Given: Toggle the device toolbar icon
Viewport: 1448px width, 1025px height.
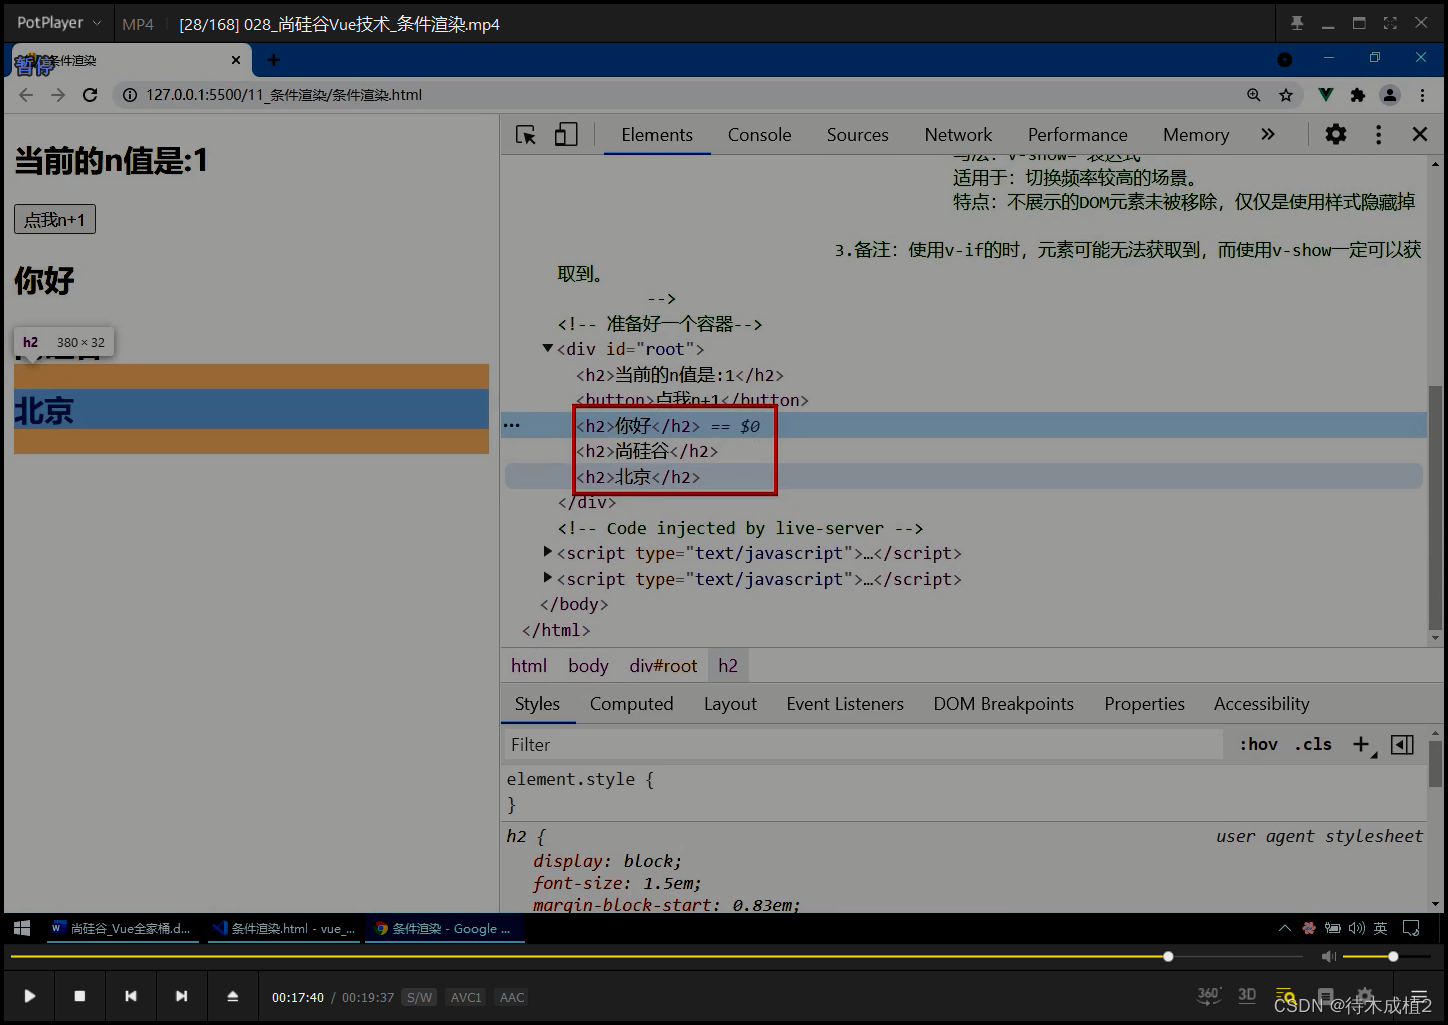Looking at the screenshot, I should pyautogui.click(x=566, y=135).
